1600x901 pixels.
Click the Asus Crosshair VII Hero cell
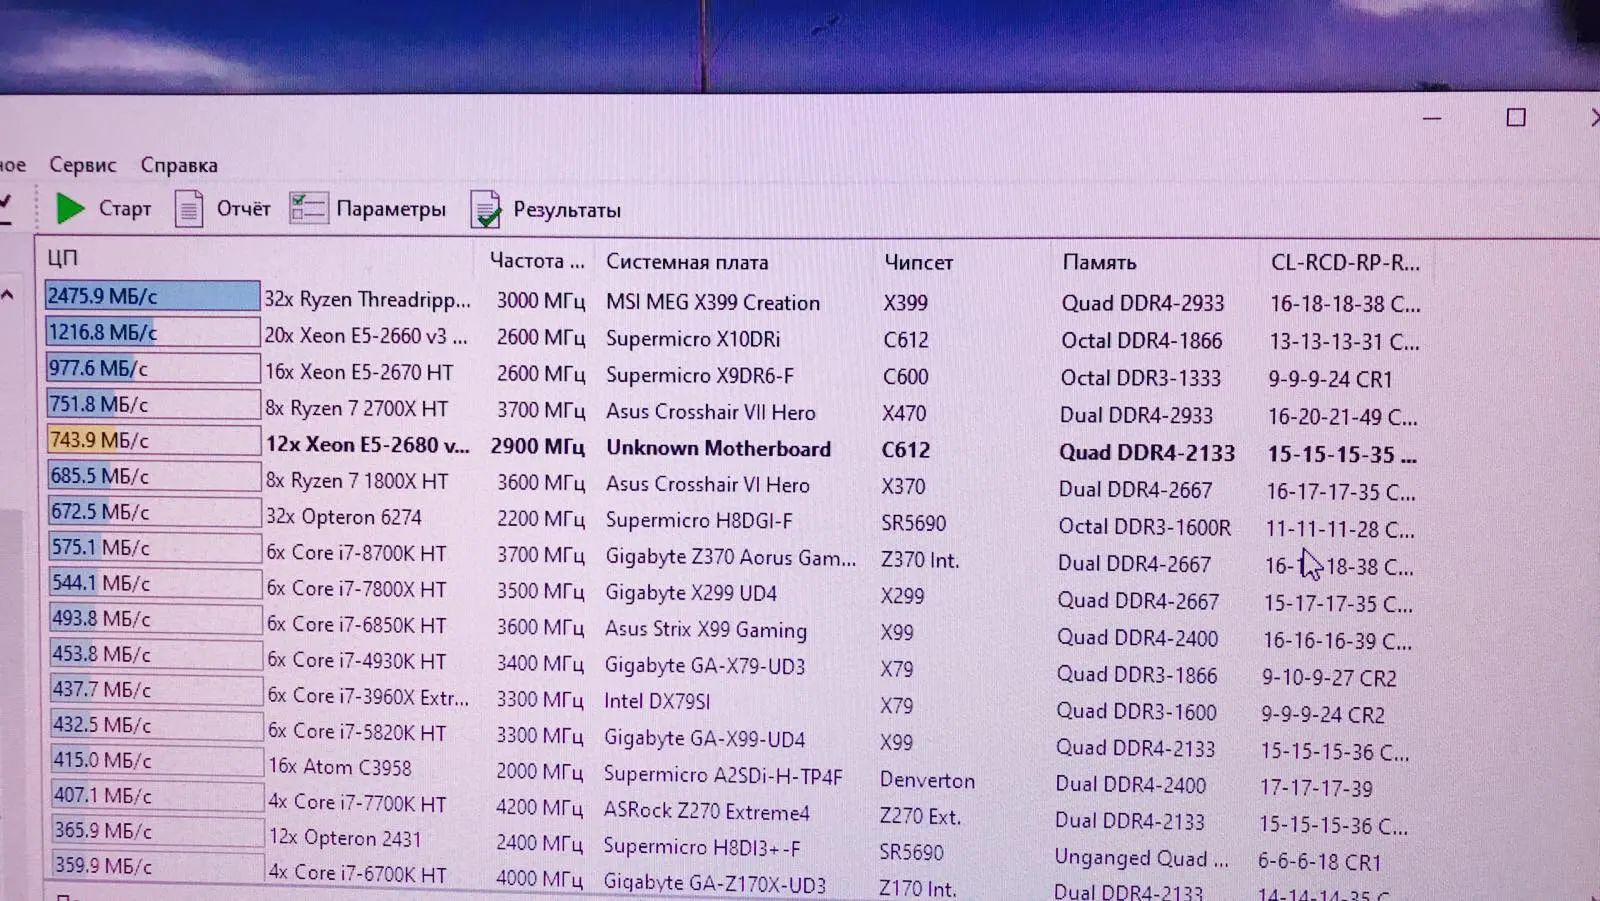(711, 412)
